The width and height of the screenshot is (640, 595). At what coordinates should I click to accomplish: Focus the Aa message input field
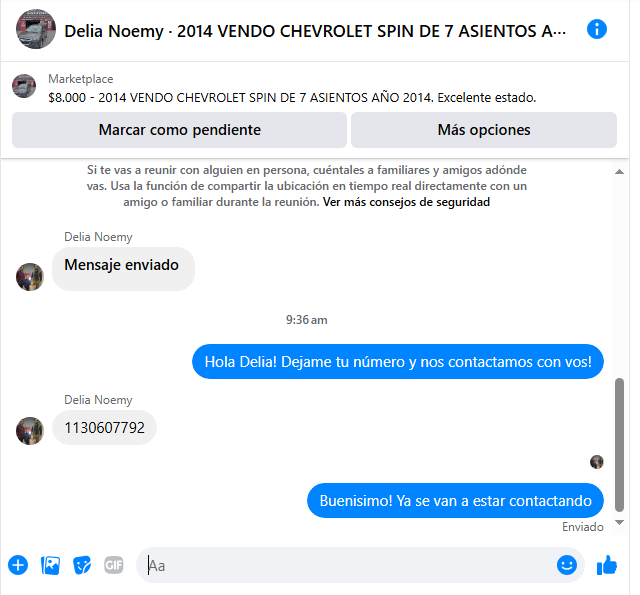click(x=351, y=566)
